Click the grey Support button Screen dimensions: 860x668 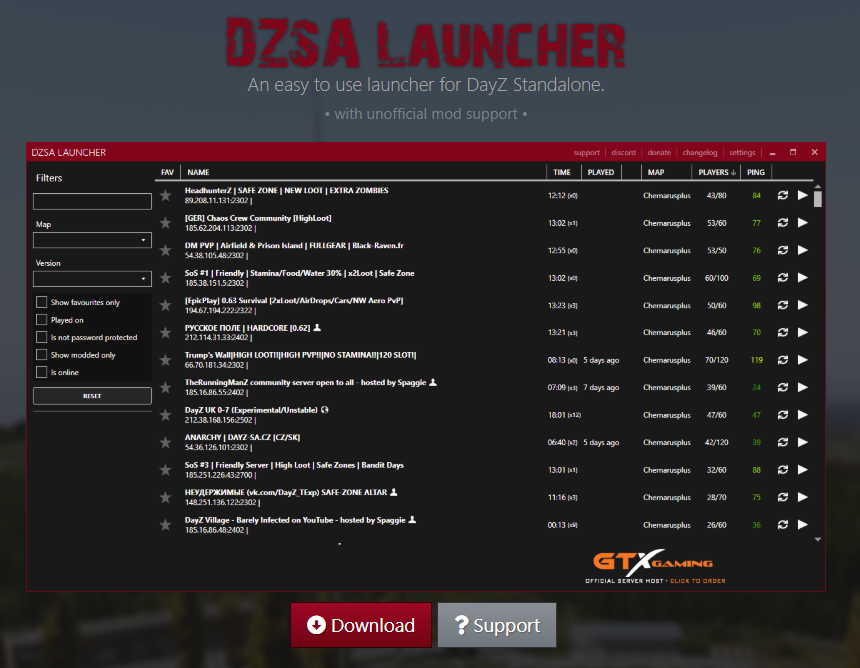point(497,625)
